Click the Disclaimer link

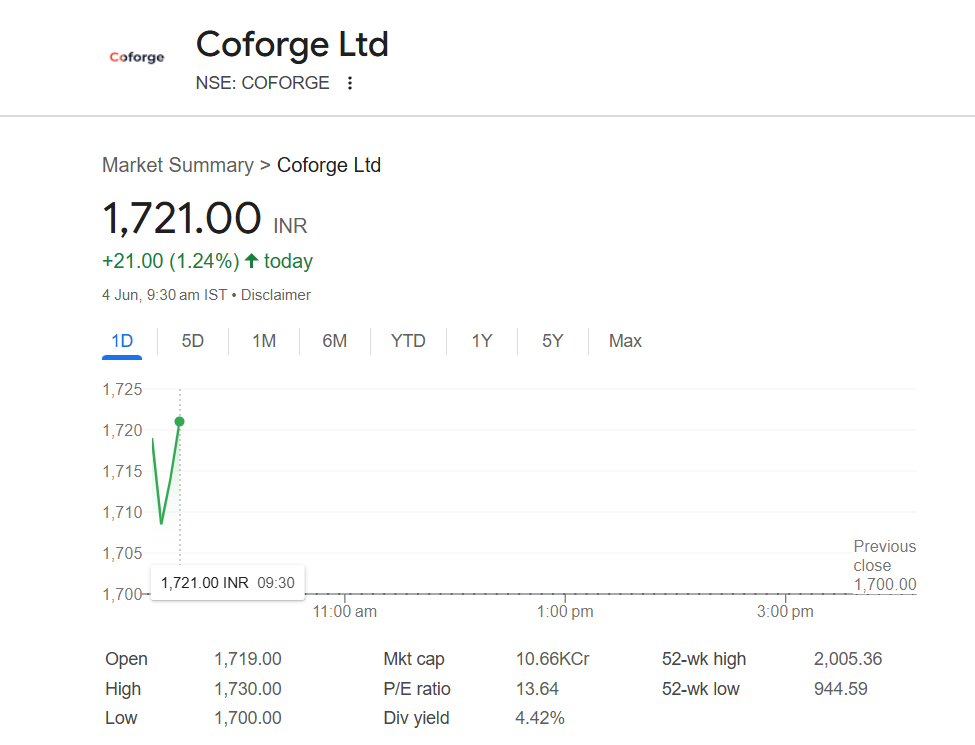pos(276,295)
